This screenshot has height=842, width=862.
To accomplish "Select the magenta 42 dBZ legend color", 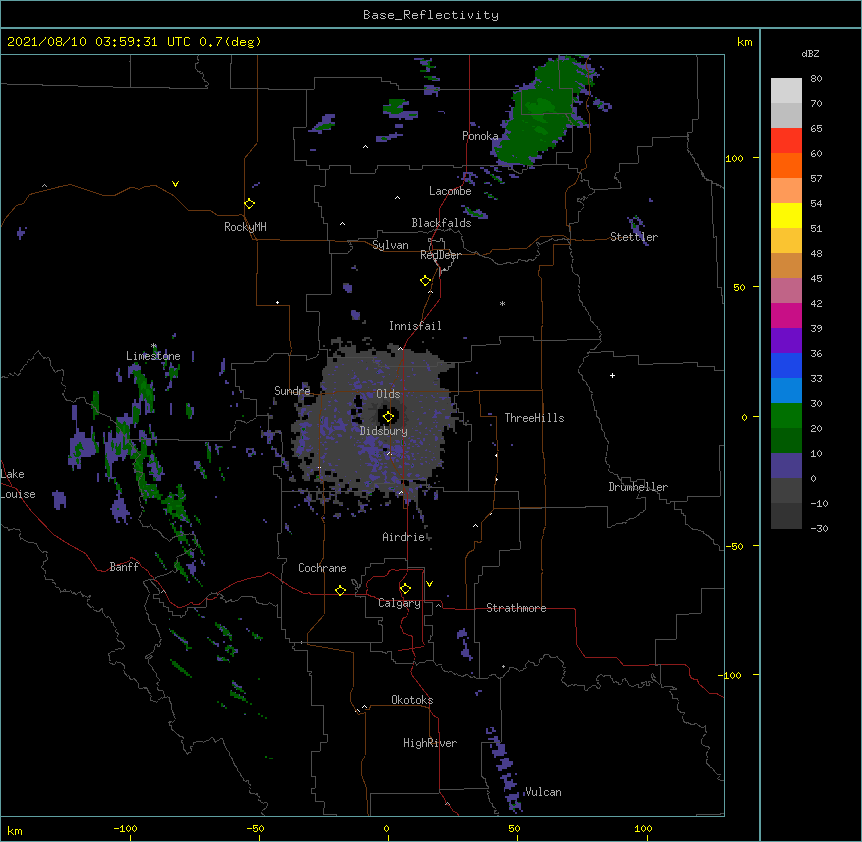I will coord(786,316).
